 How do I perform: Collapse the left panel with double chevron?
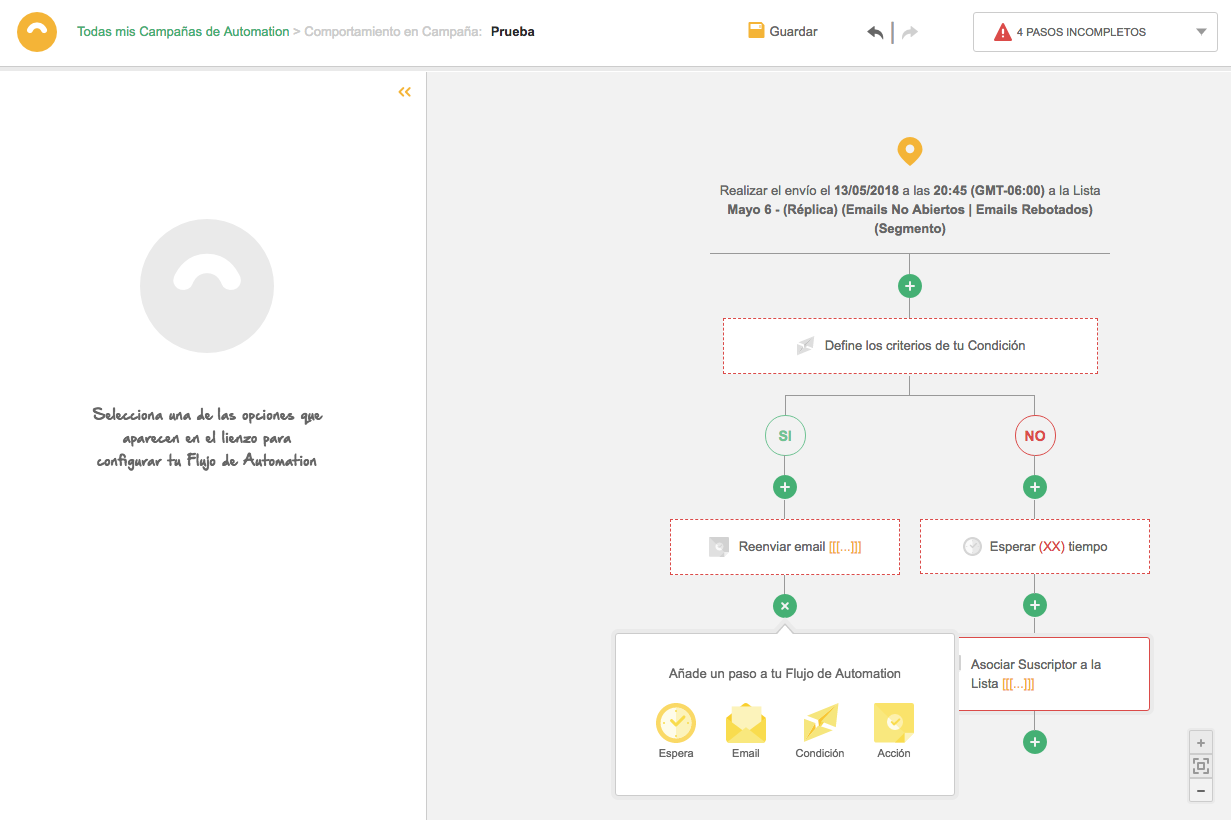point(404,92)
